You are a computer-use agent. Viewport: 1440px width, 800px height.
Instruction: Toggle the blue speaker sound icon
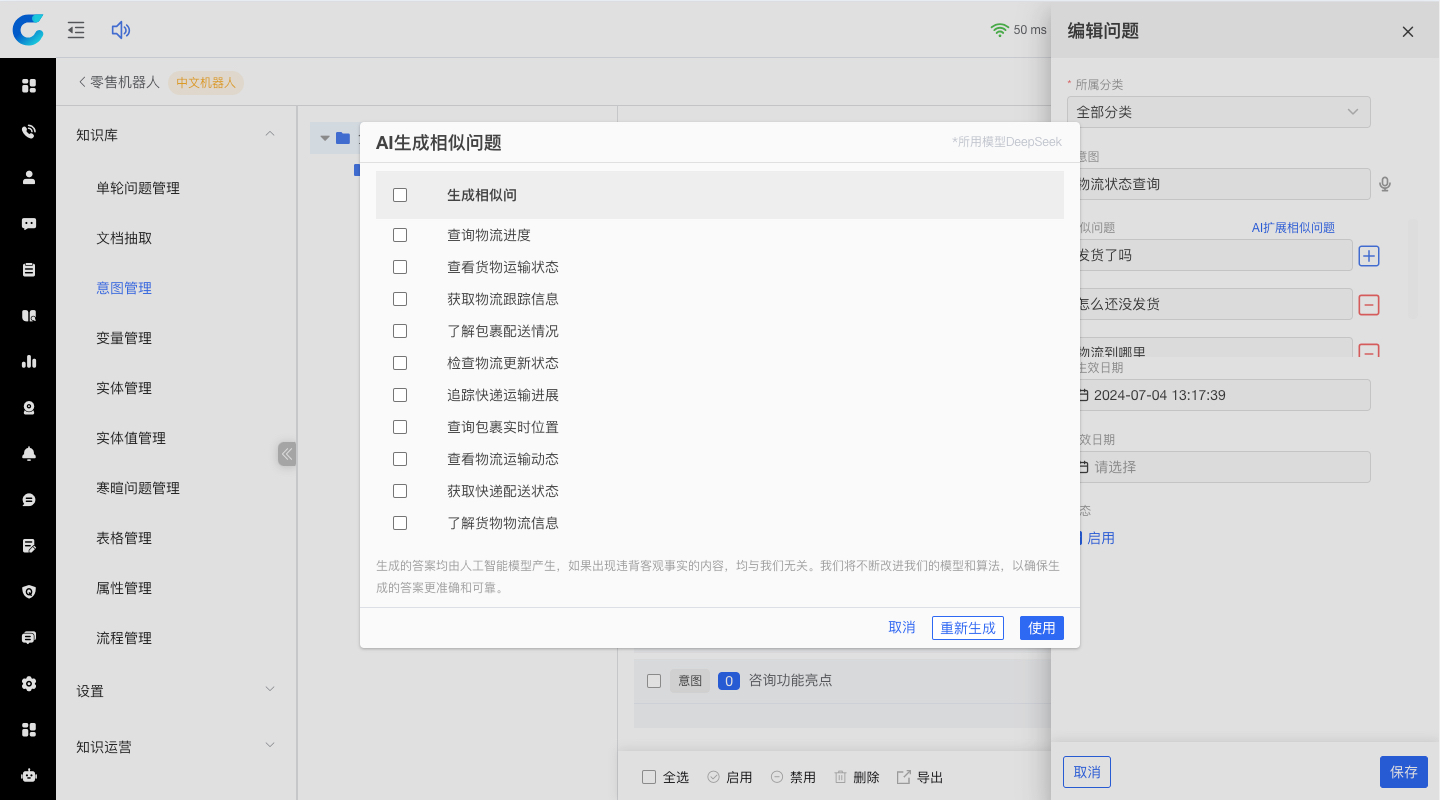121,30
